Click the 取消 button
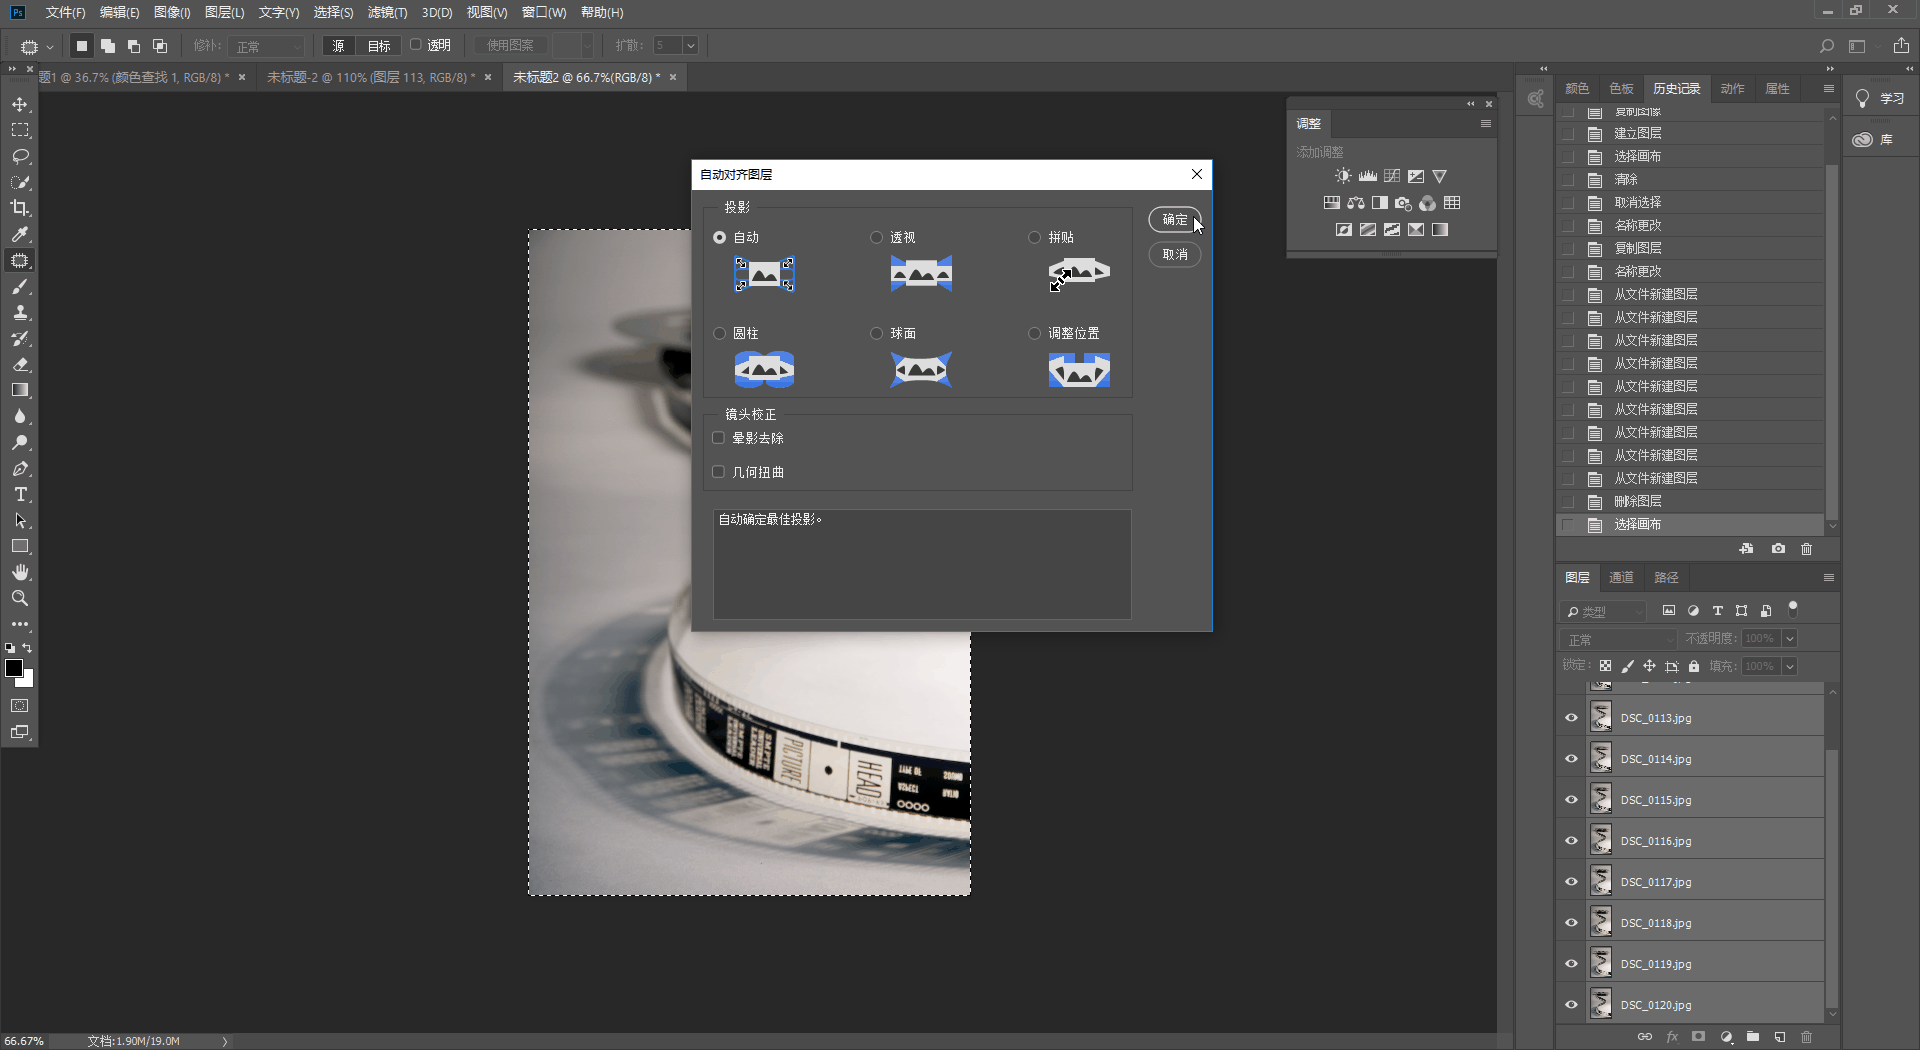The height and width of the screenshot is (1050, 1920). [x=1174, y=255]
